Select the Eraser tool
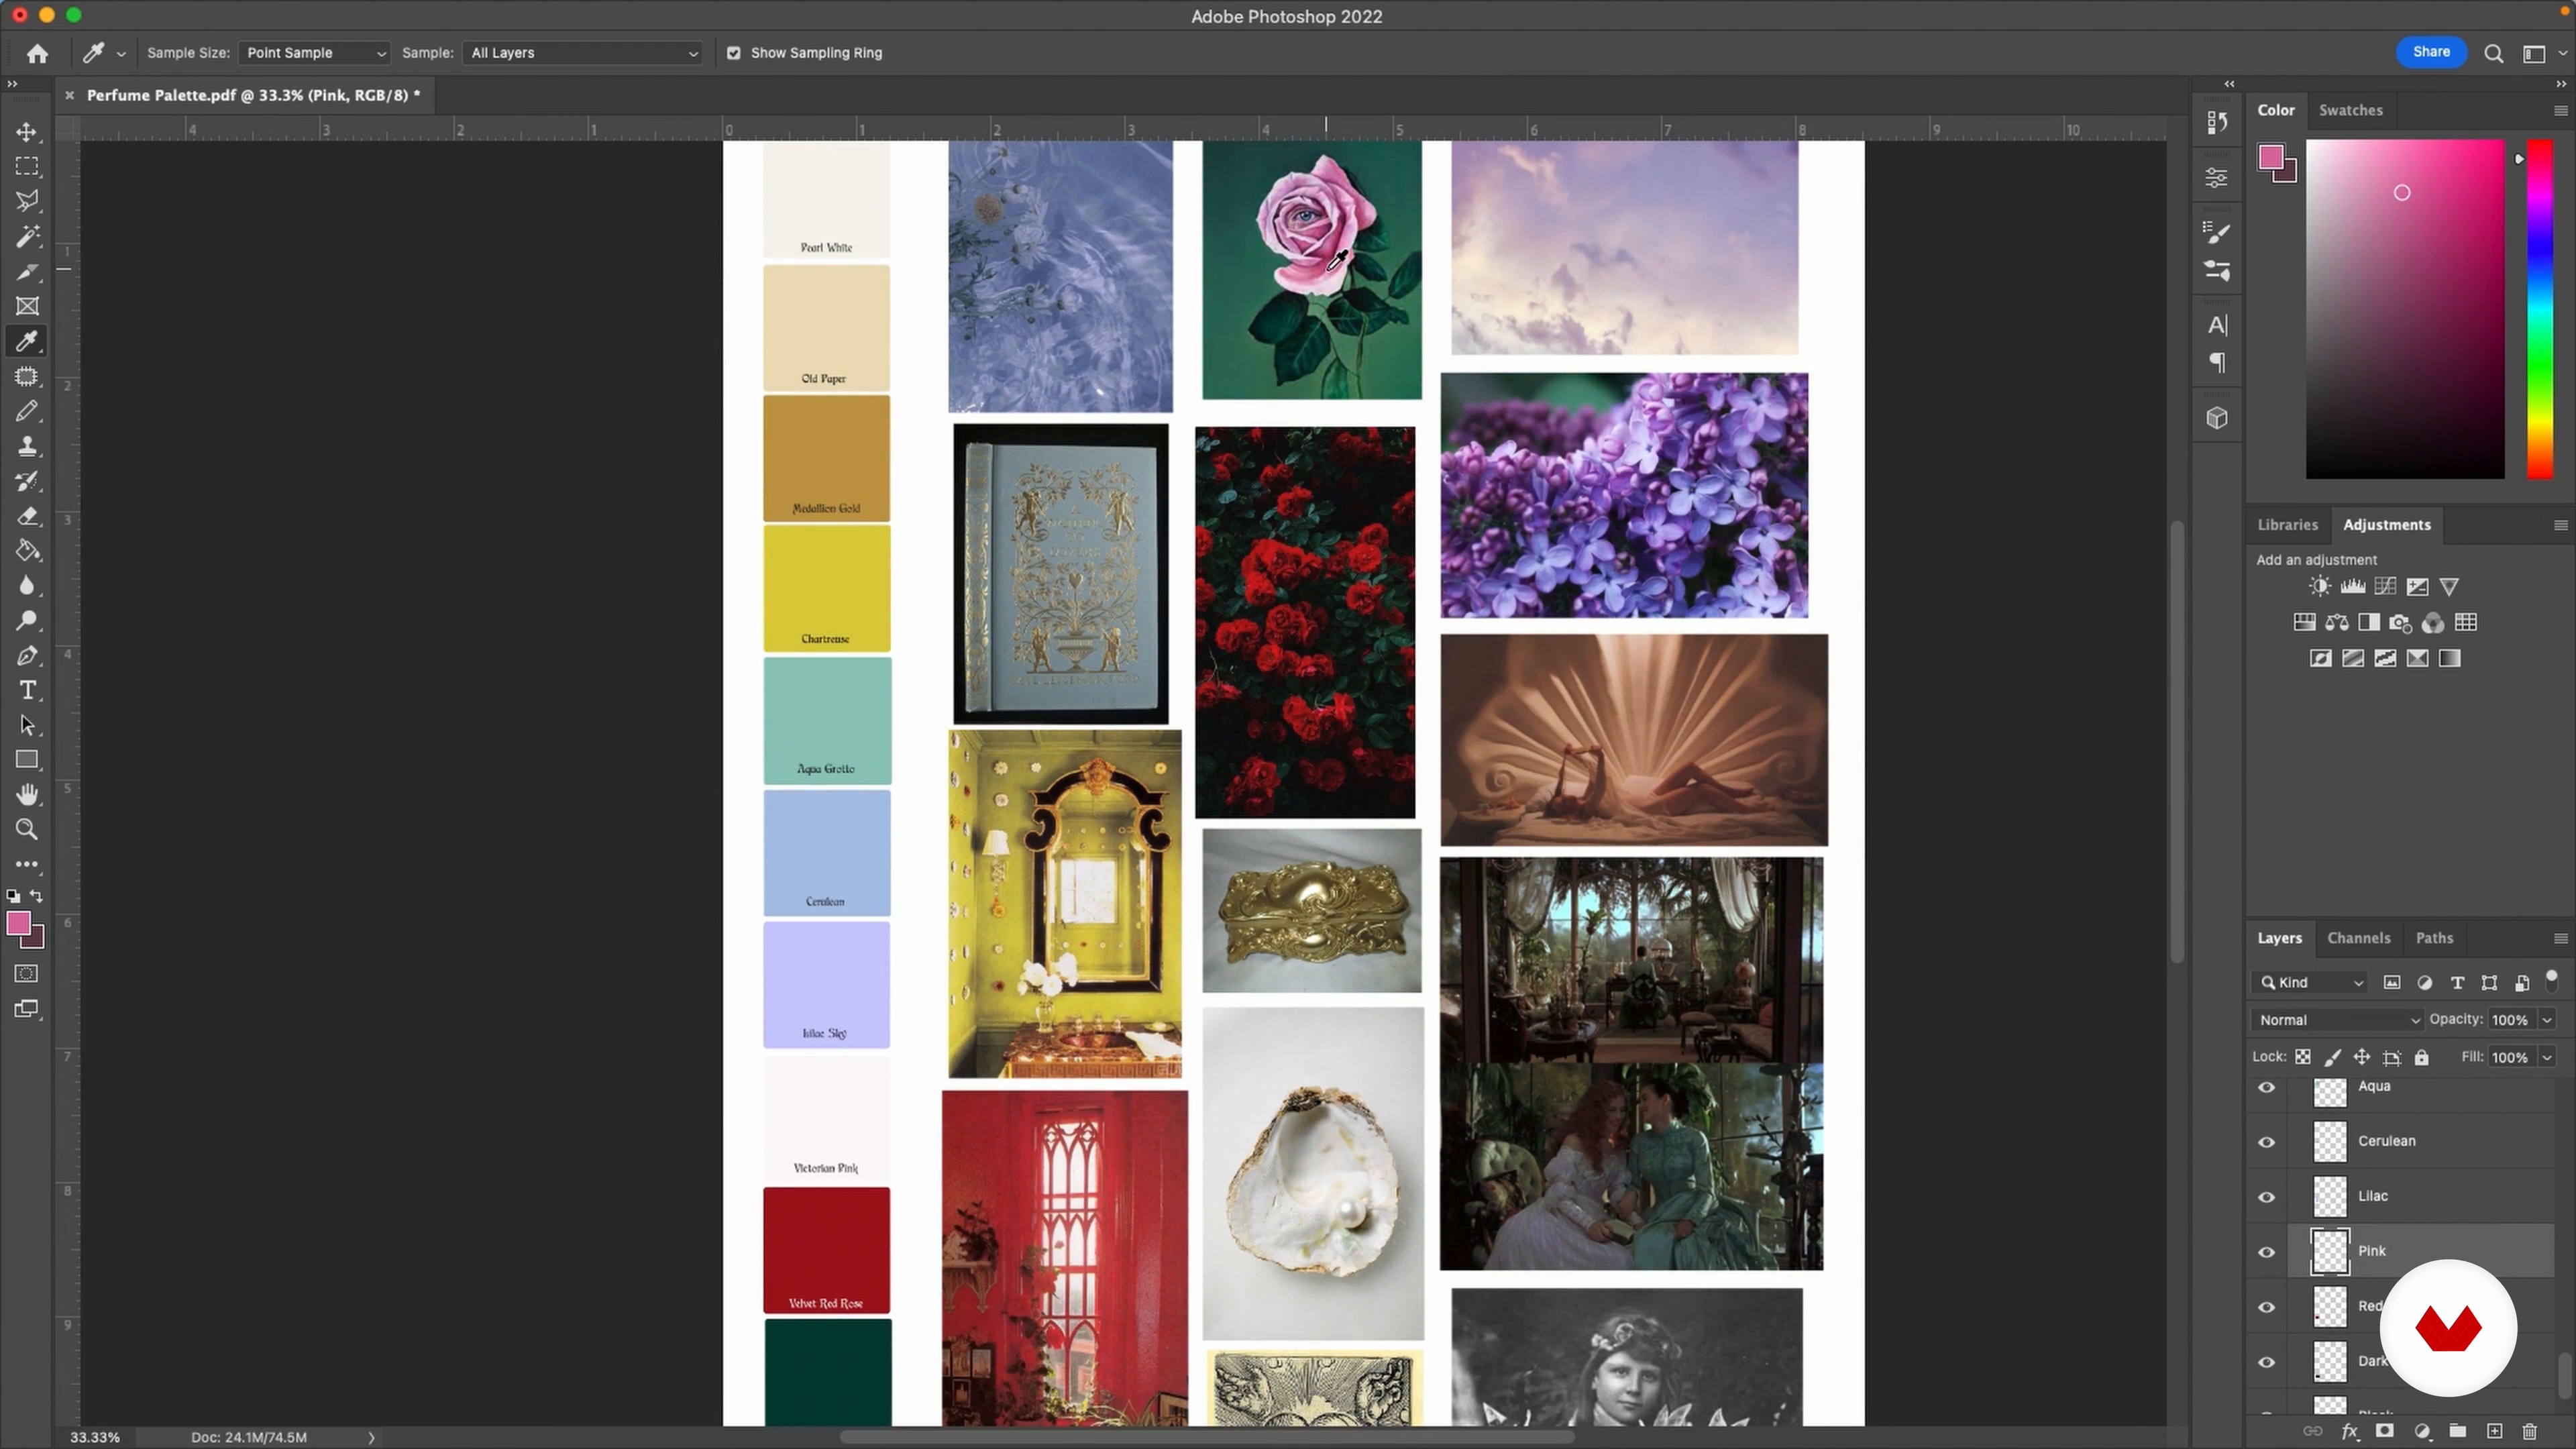Screen dimensions: 2576x1449 click(27, 516)
